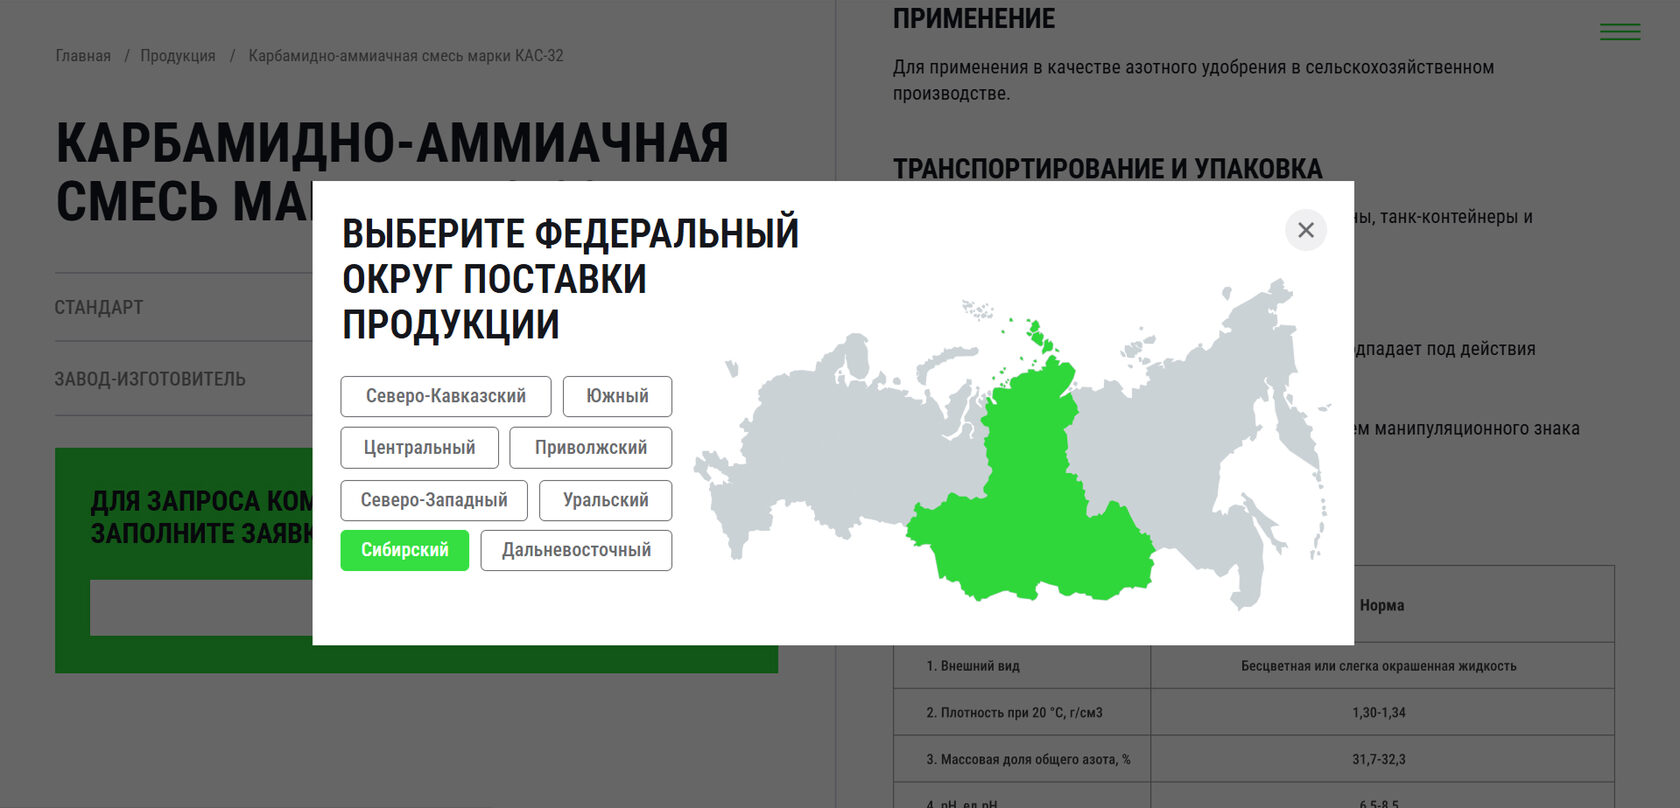Viewport: 1680px width, 808px height.
Task: Go to Главная breadcrumb link
Action: 83,56
